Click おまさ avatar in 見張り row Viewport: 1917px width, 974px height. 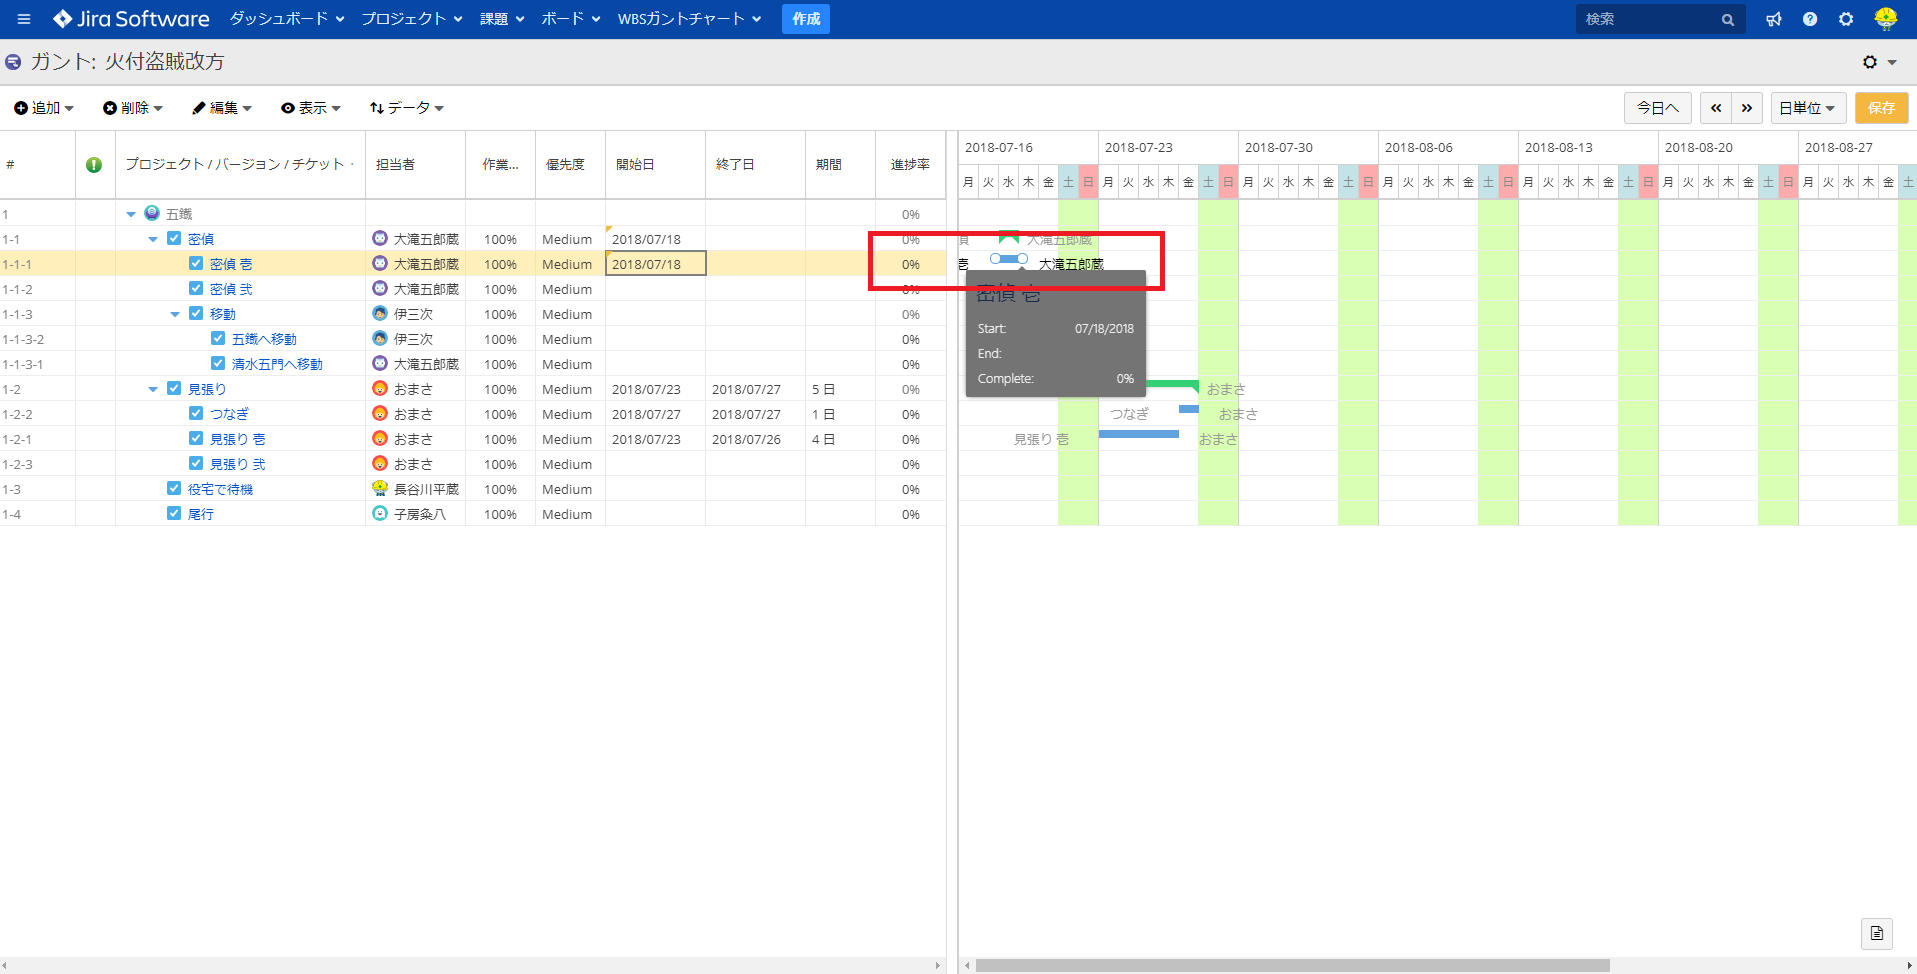tap(380, 388)
